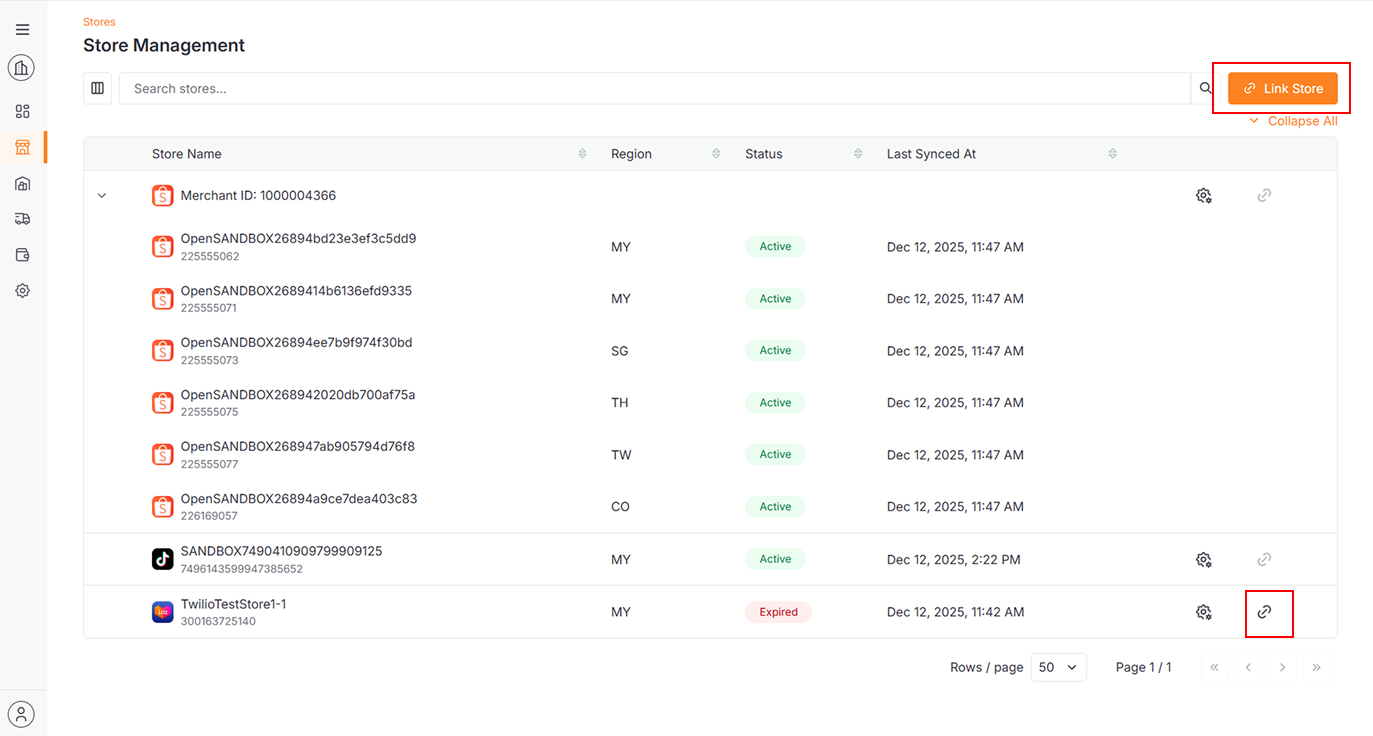Open settings gear for TwilioTestStore1-1
The image size is (1373, 736).
[x=1204, y=612]
